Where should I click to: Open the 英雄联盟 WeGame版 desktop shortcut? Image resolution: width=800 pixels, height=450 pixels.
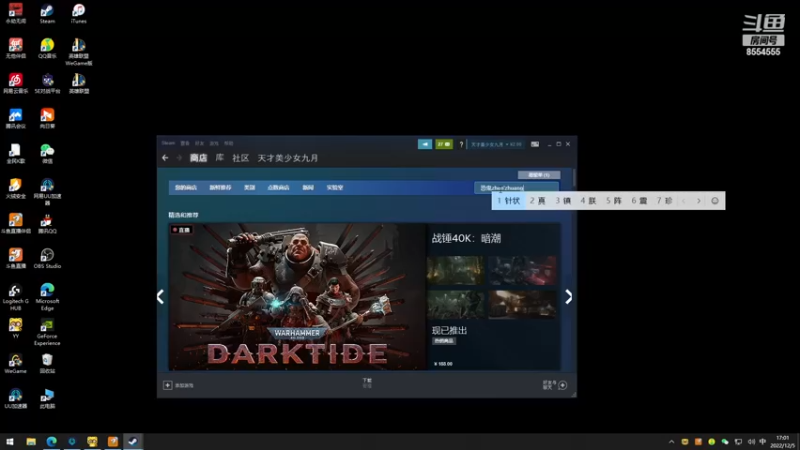click(x=79, y=52)
